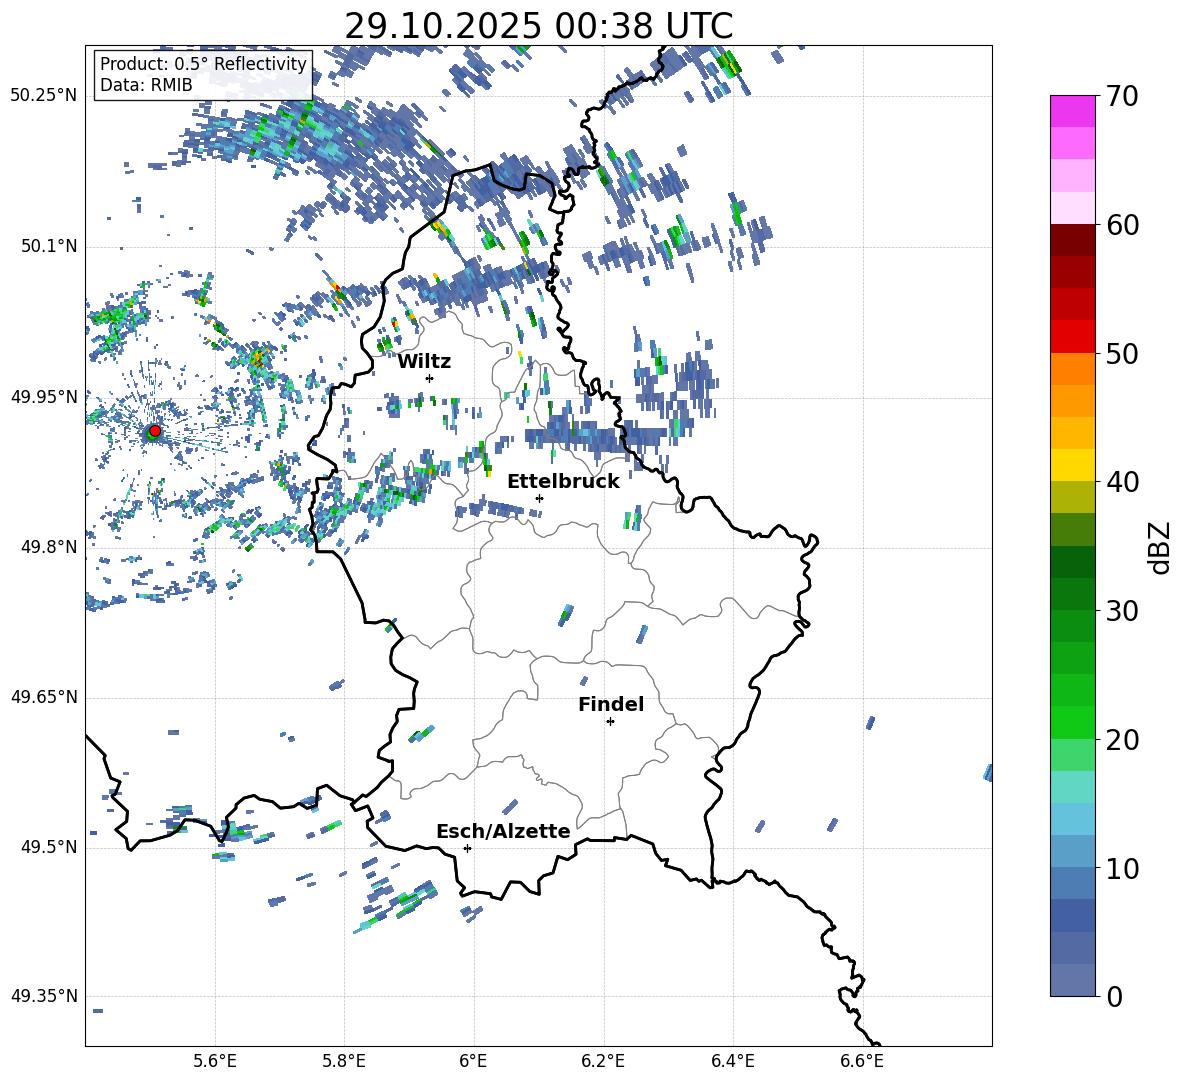
Task: Click the 49.8°N latitude label
Action: pos(50,547)
